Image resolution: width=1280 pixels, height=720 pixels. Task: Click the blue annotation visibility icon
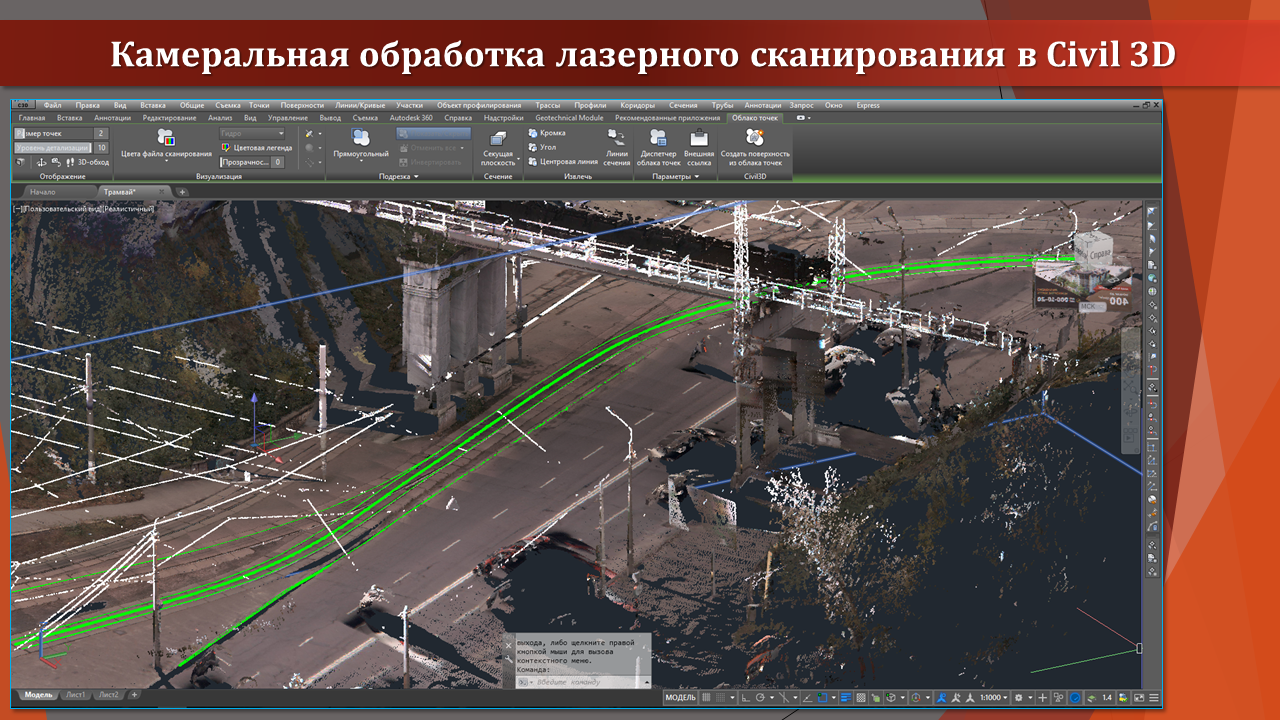point(942,697)
